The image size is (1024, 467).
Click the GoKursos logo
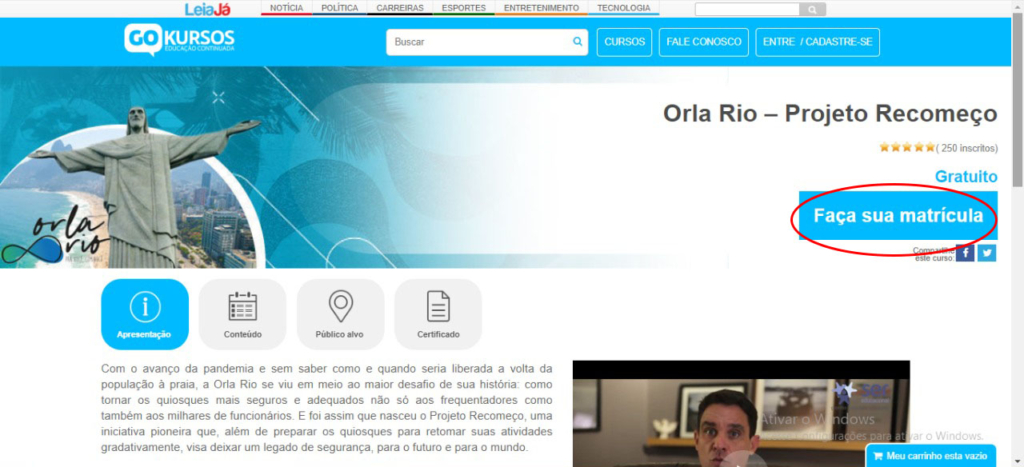[x=179, y=39]
